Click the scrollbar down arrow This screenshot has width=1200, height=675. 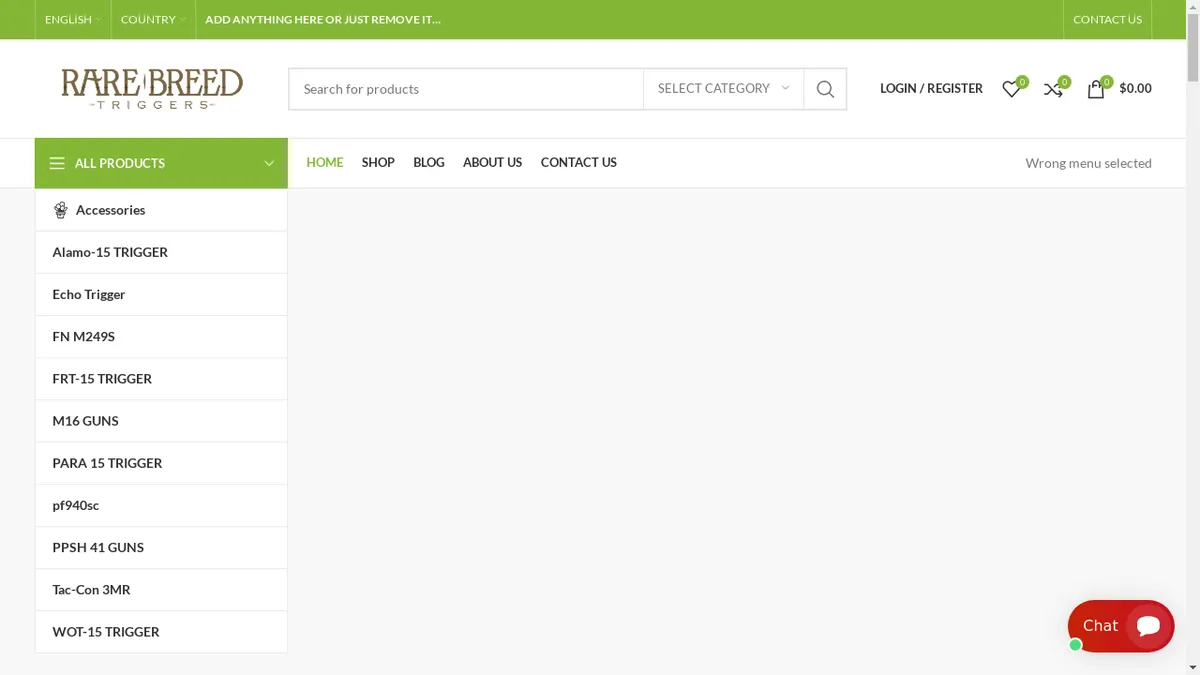point(1193,667)
